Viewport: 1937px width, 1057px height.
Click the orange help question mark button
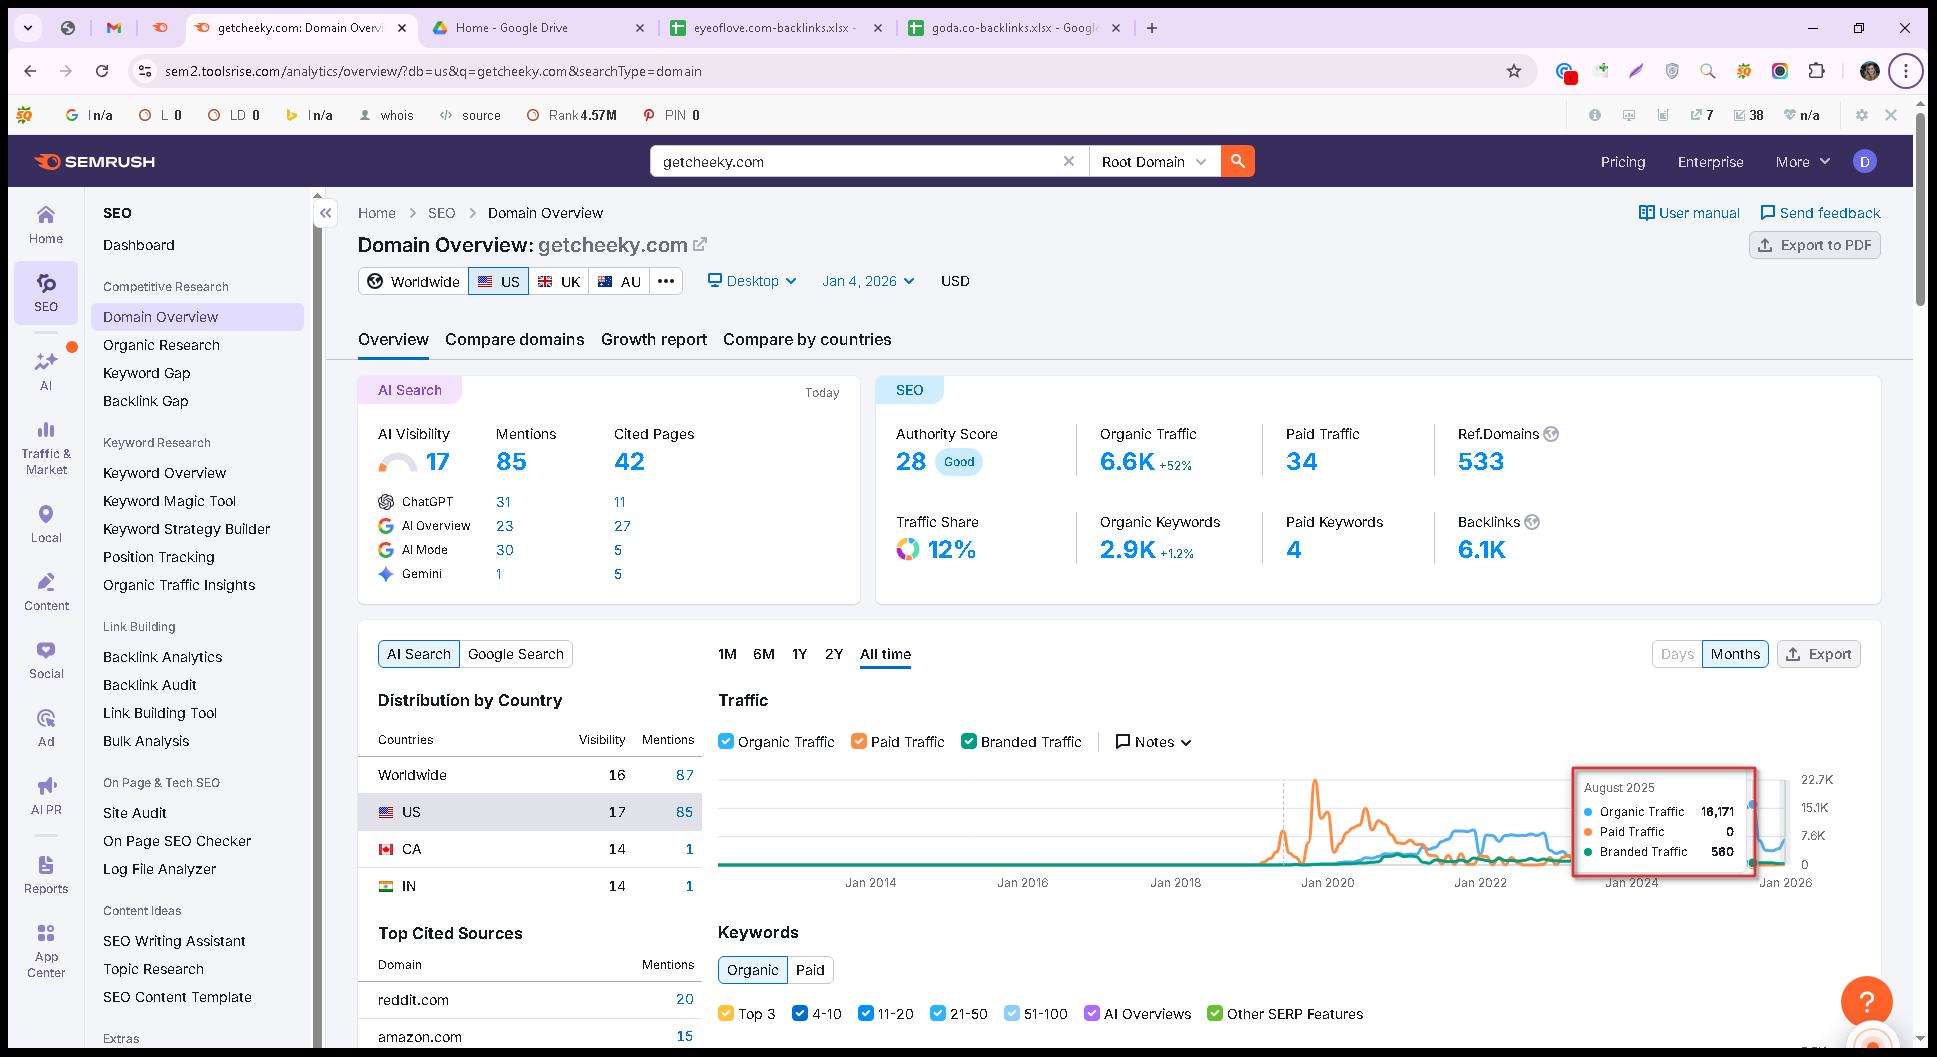point(1866,1001)
